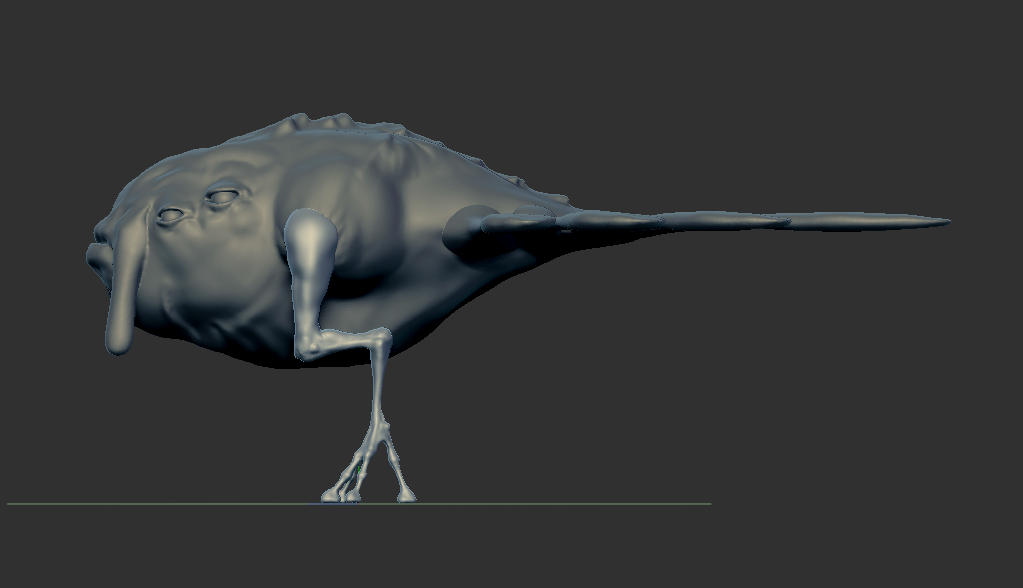The image size is (1023, 588).
Task: Click the rightmost toe on the ground
Action: [406, 494]
